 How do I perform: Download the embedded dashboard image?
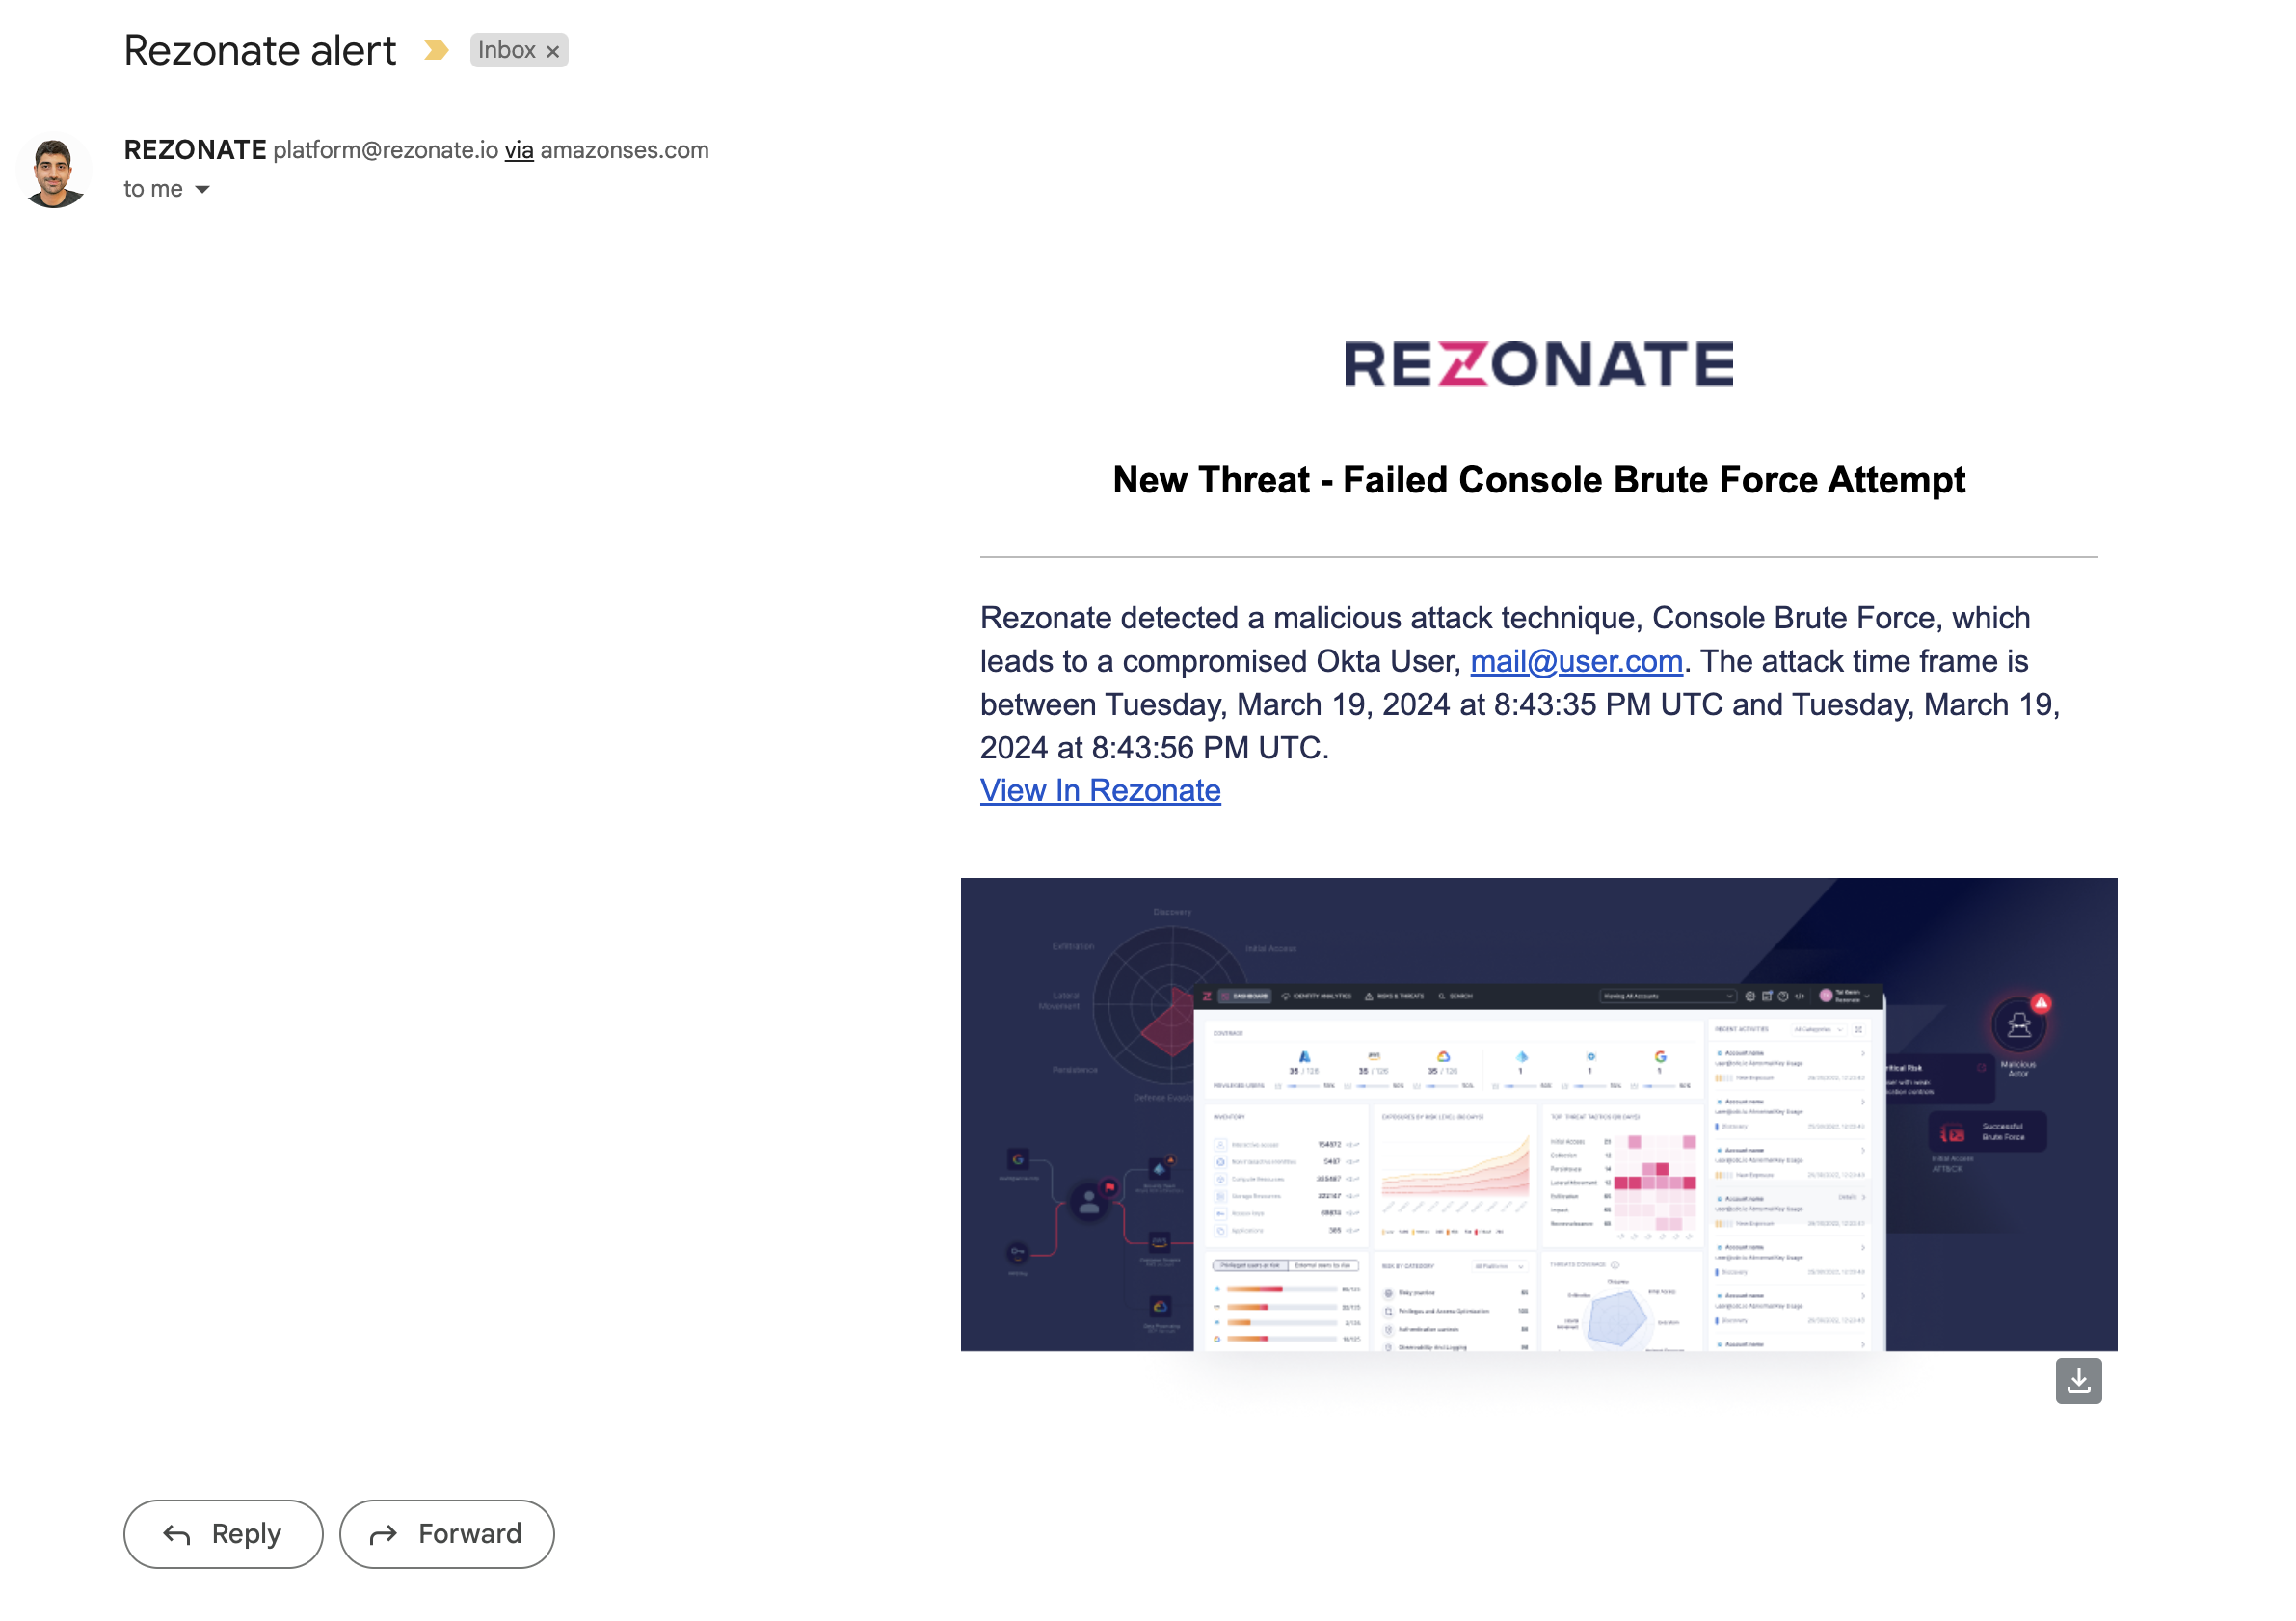click(2078, 1381)
